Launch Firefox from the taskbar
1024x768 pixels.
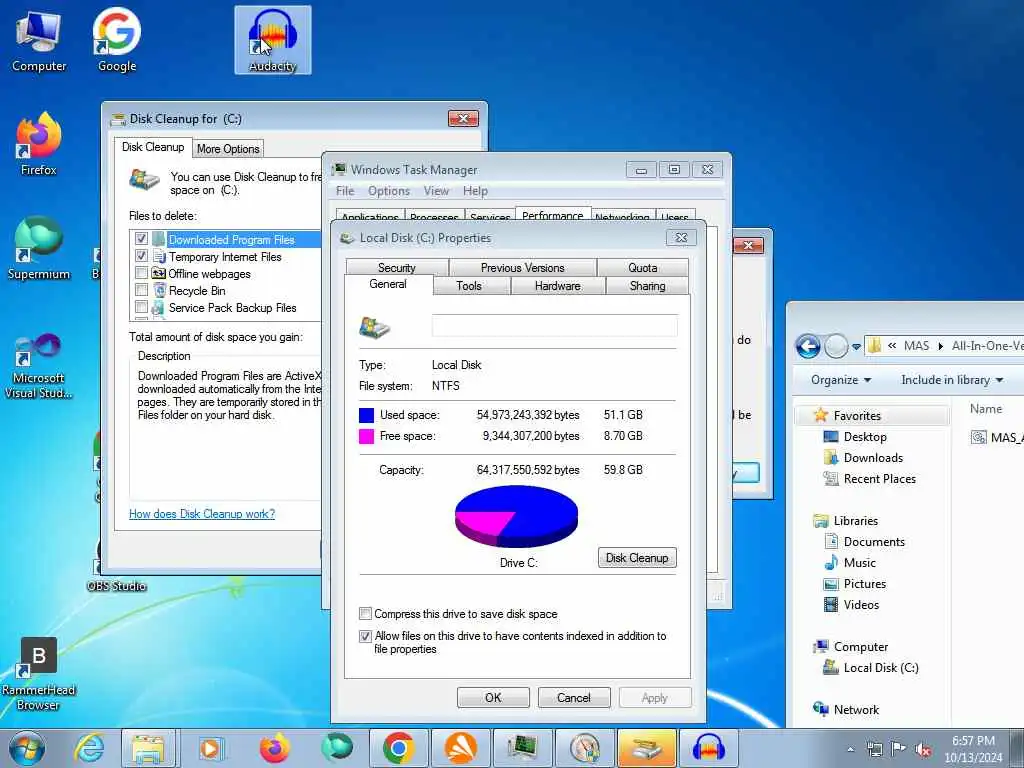pyautogui.click(x=274, y=748)
